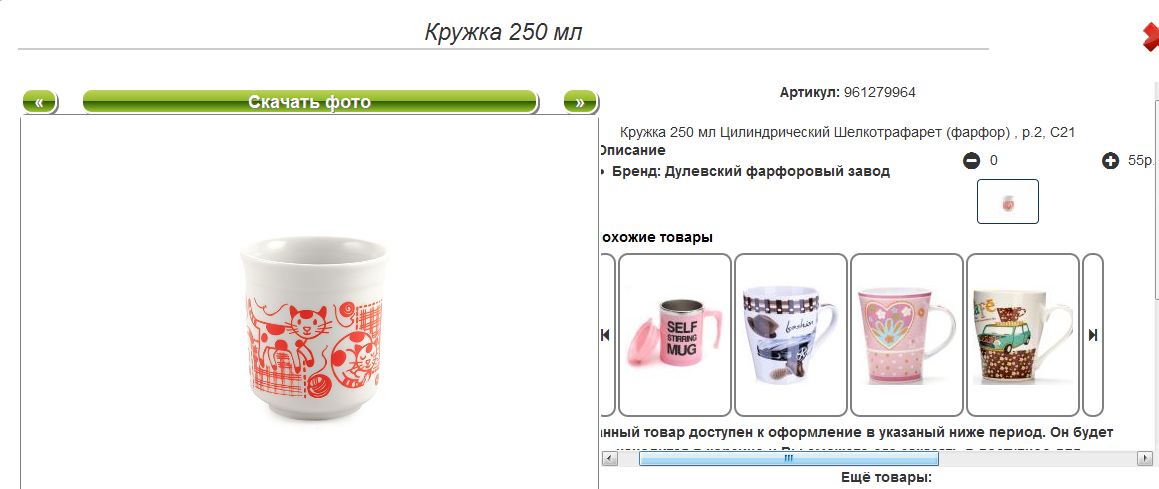Increase quantity with the plus icon
The width and height of the screenshot is (1159, 489).
pyautogui.click(x=1110, y=160)
